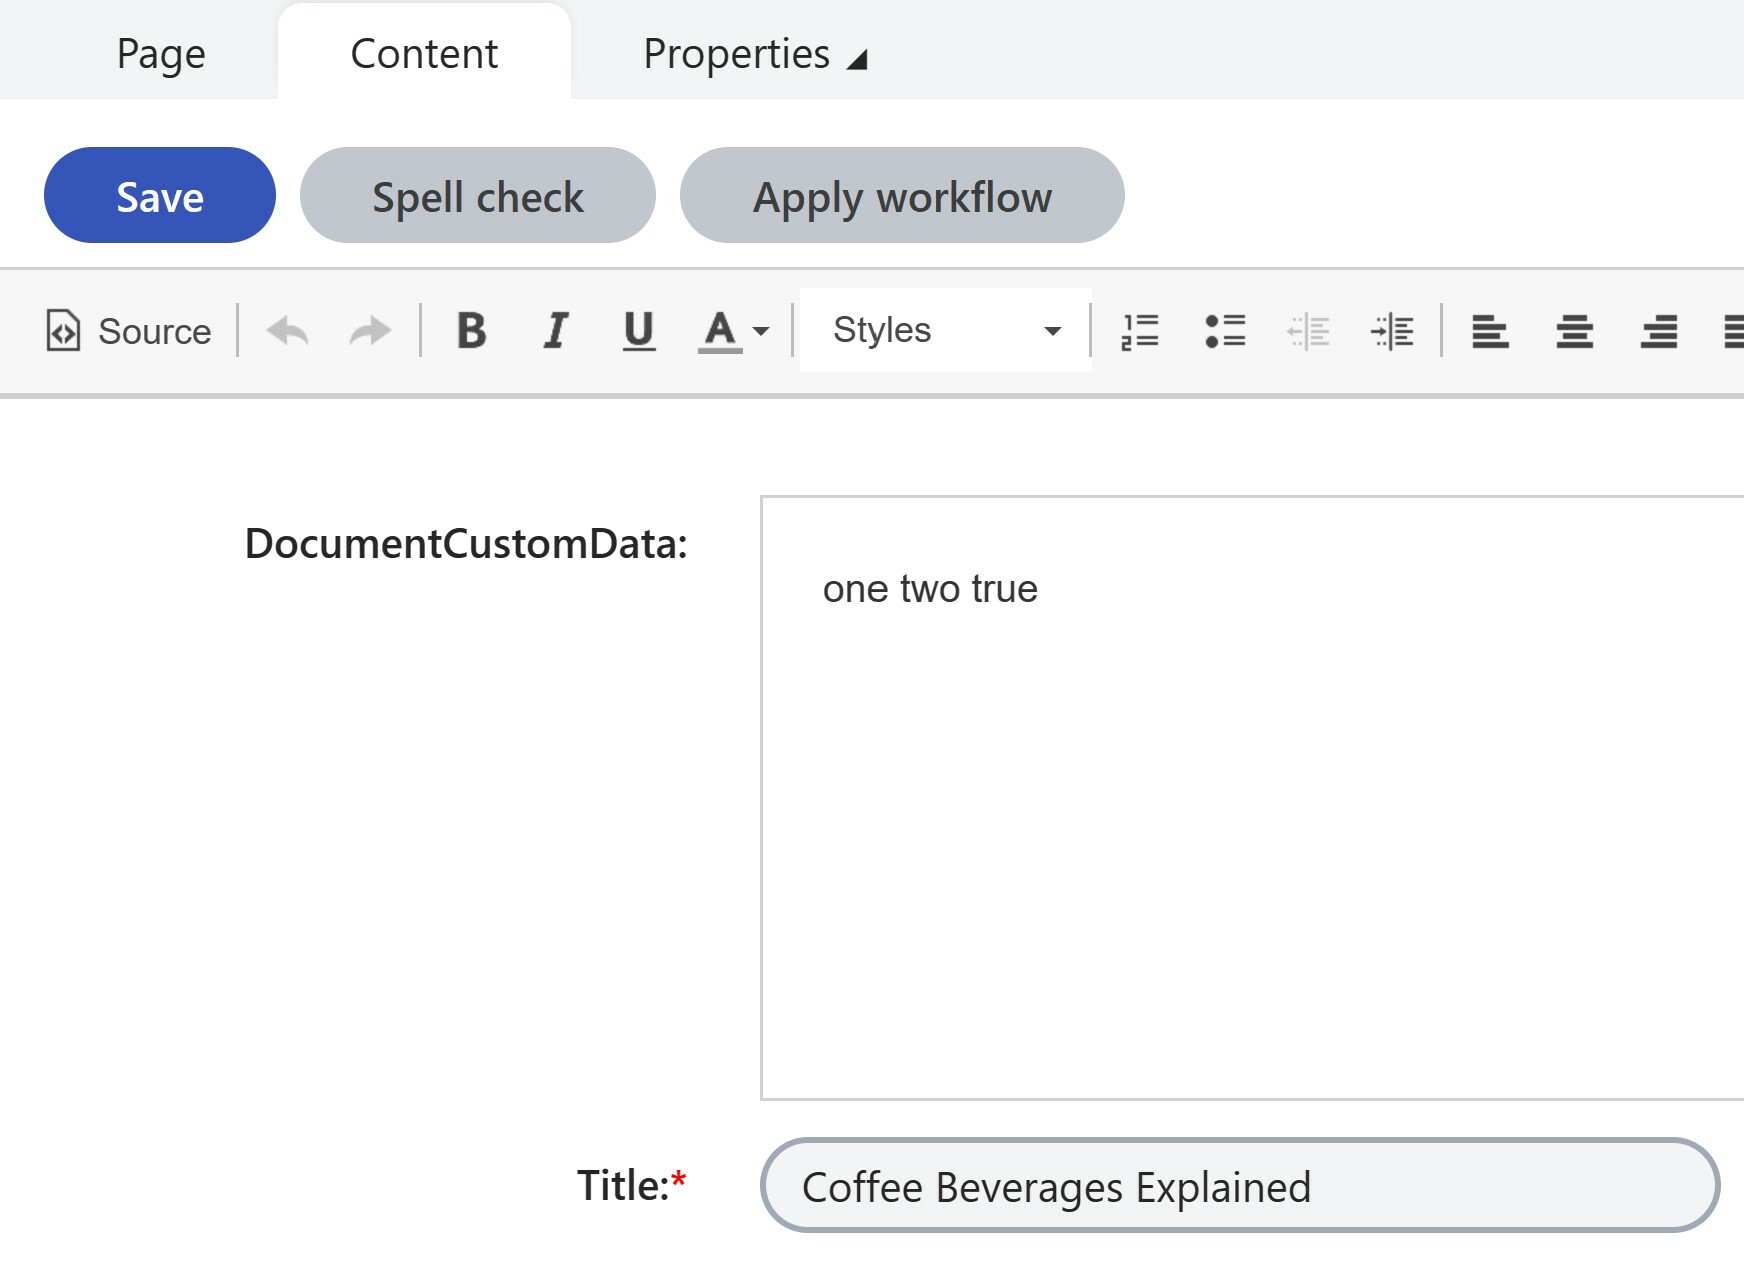
Task: Click the blue Save button
Action: (160, 196)
